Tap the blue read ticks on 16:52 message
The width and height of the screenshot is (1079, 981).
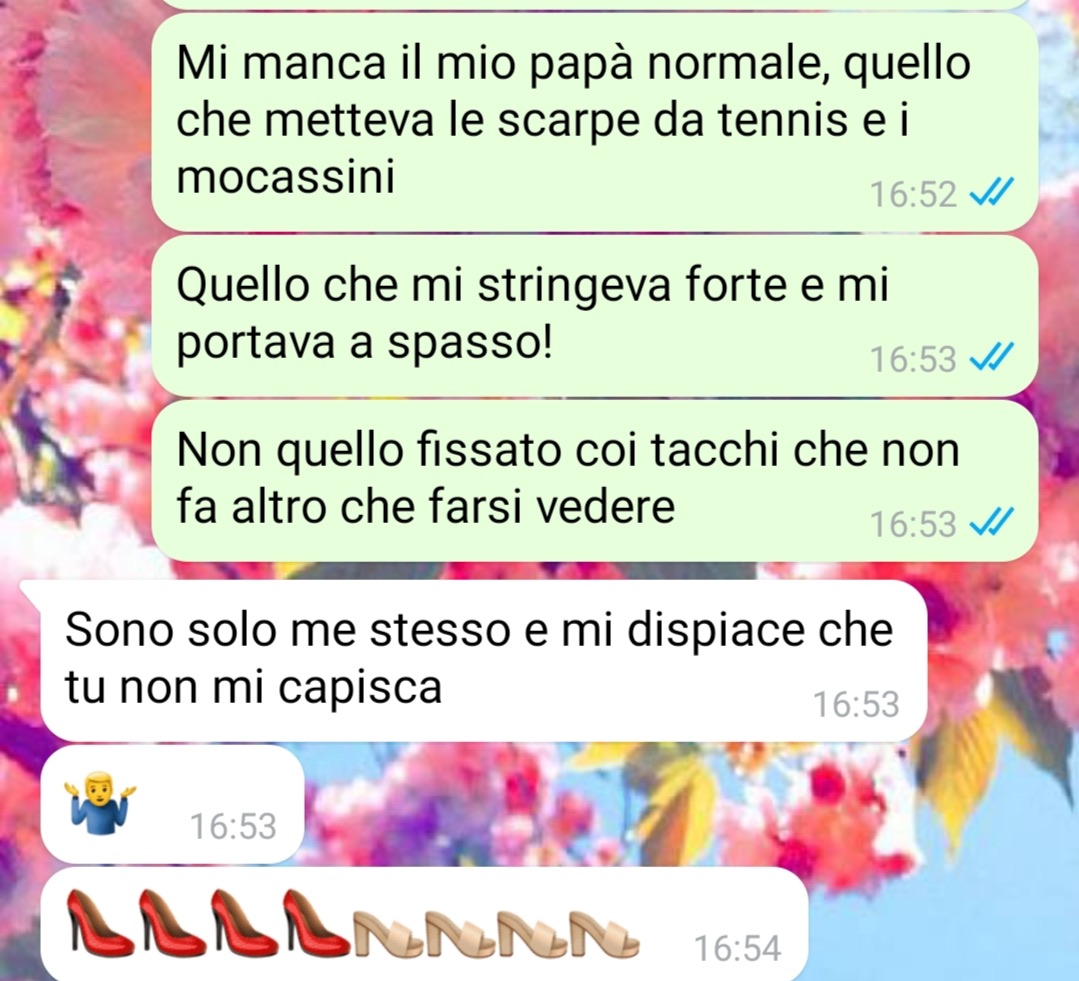pos(992,193)
